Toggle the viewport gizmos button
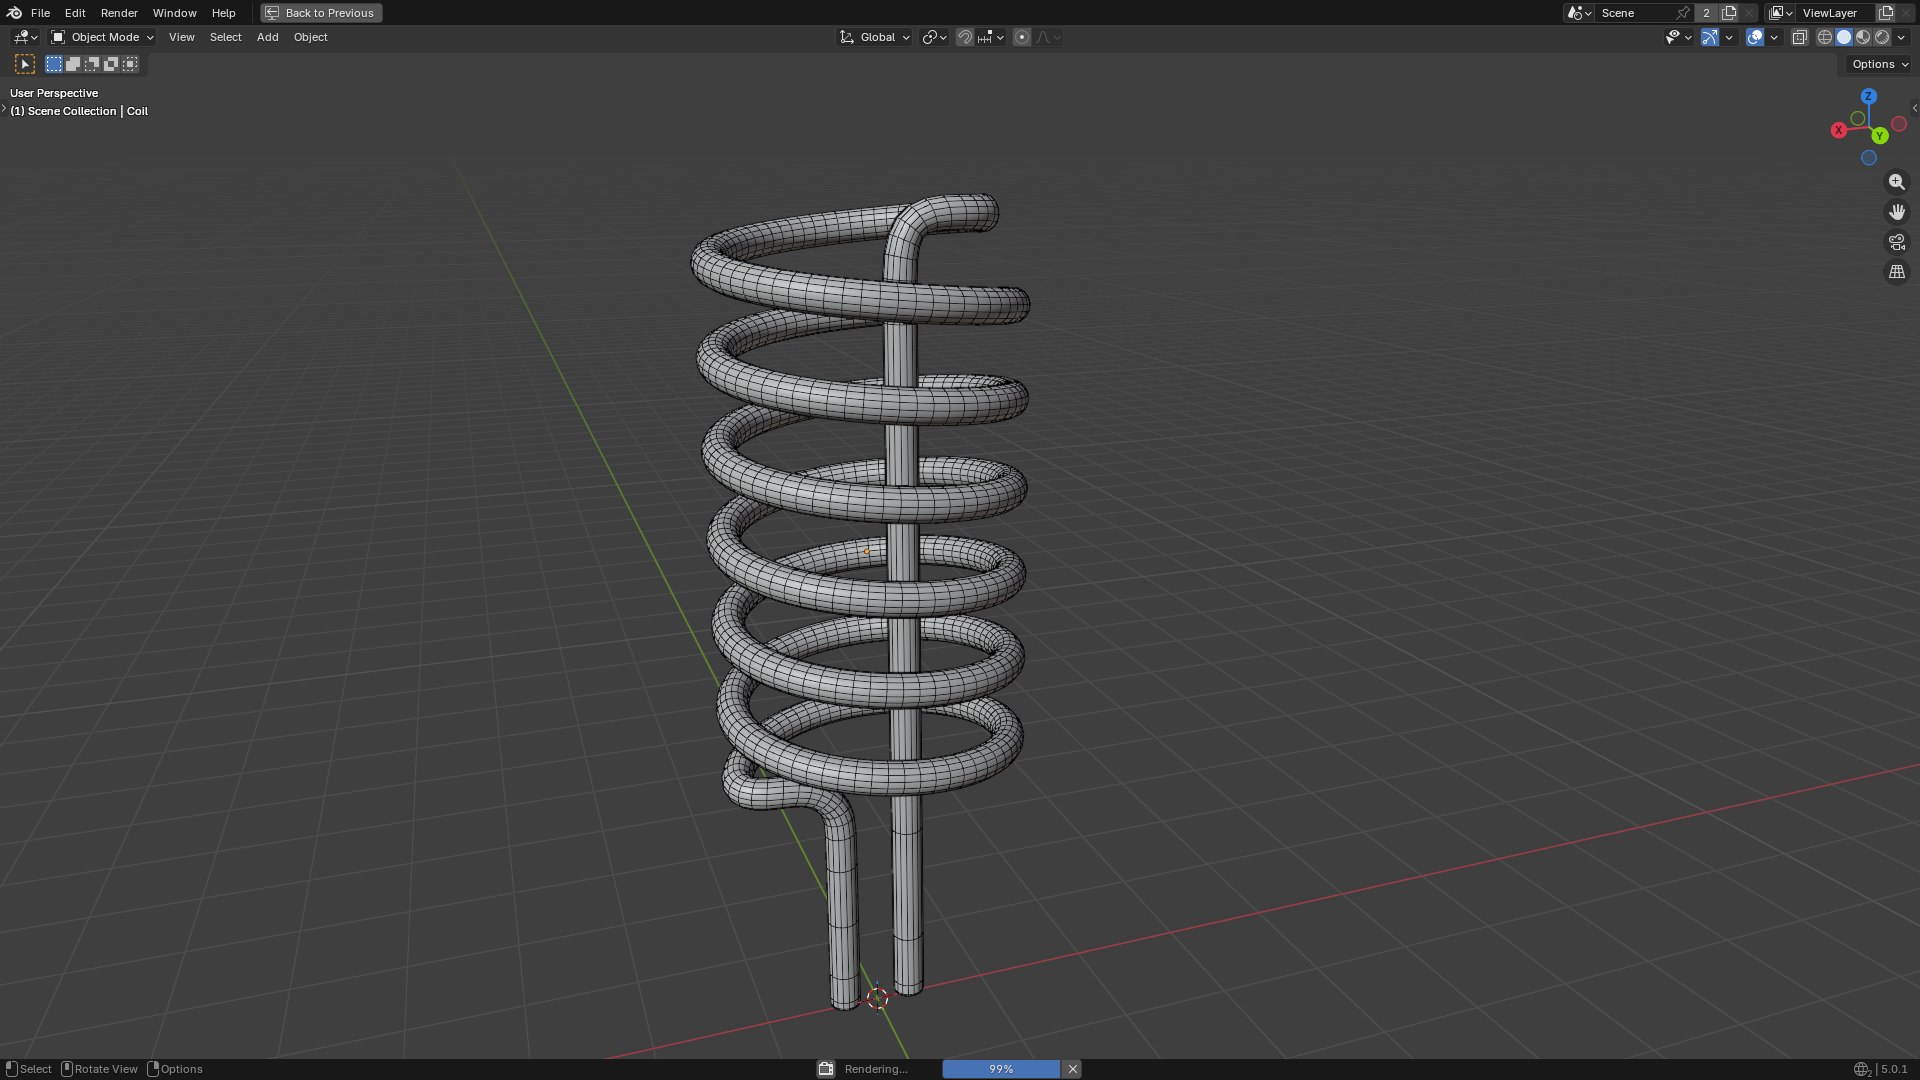This screenshot has width=1920, height=1080. coord(1710,37)
